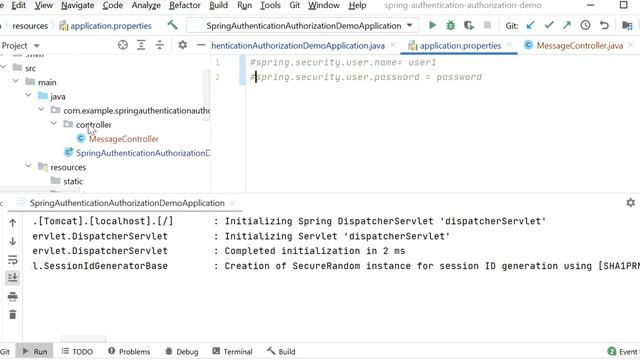Open the View menu

coord(44,5)
